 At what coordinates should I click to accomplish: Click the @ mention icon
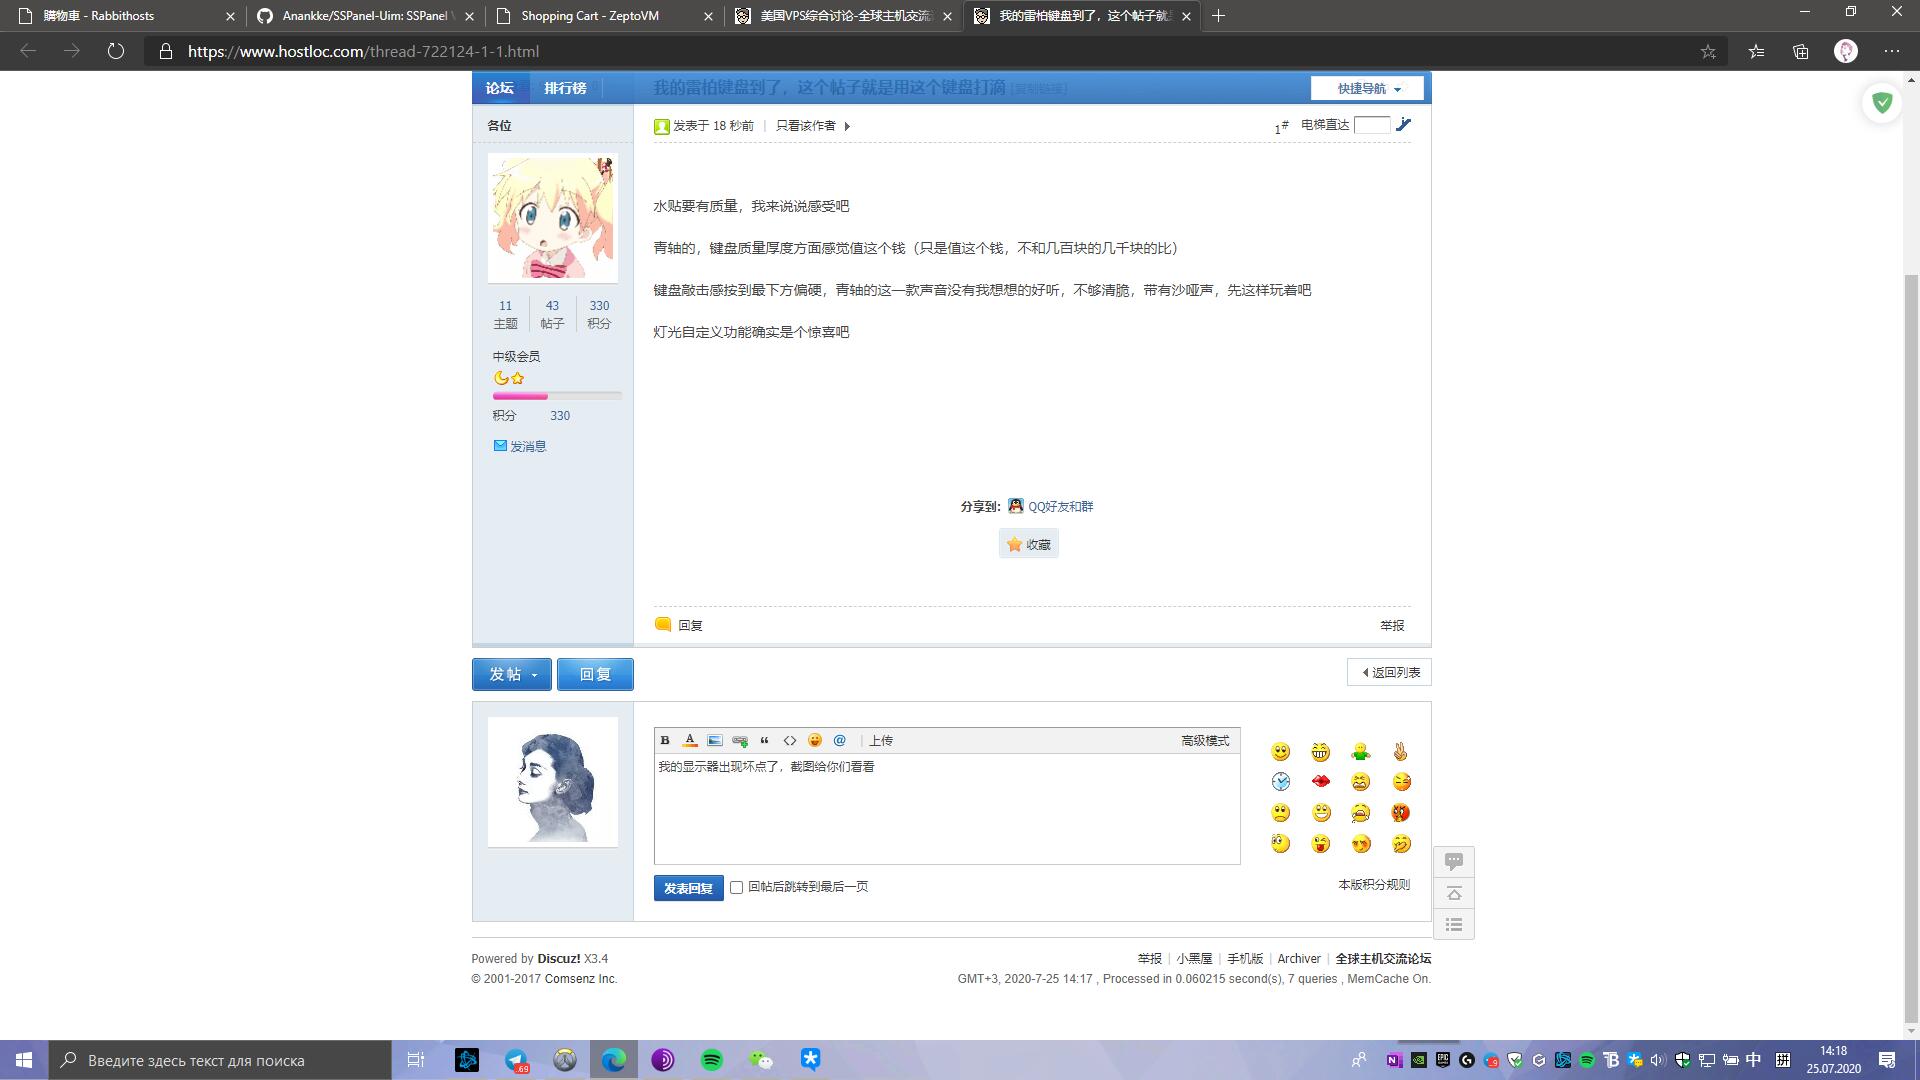tap(840, 740)
